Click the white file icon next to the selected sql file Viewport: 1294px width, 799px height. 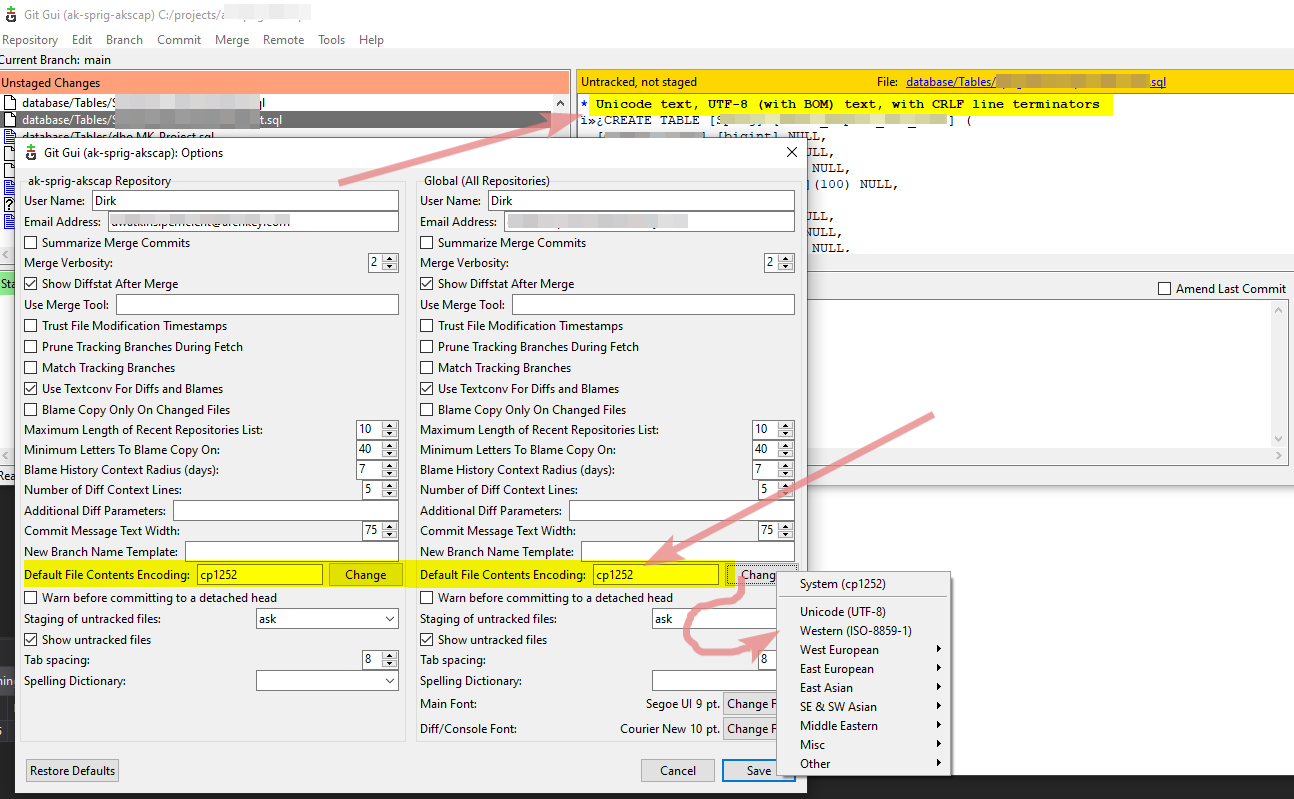9,119
